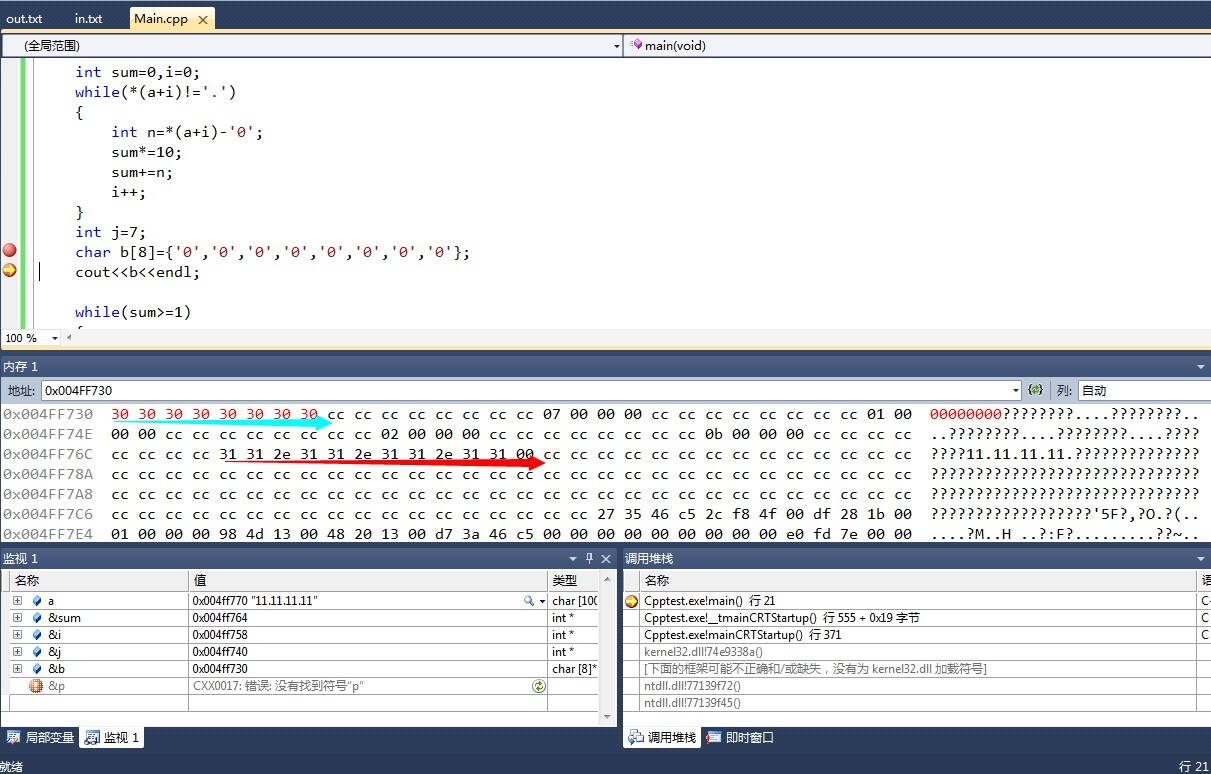Click the 行 21 status bar indicator
This screenshot has width=1211, height=774.
[1193, 766]
